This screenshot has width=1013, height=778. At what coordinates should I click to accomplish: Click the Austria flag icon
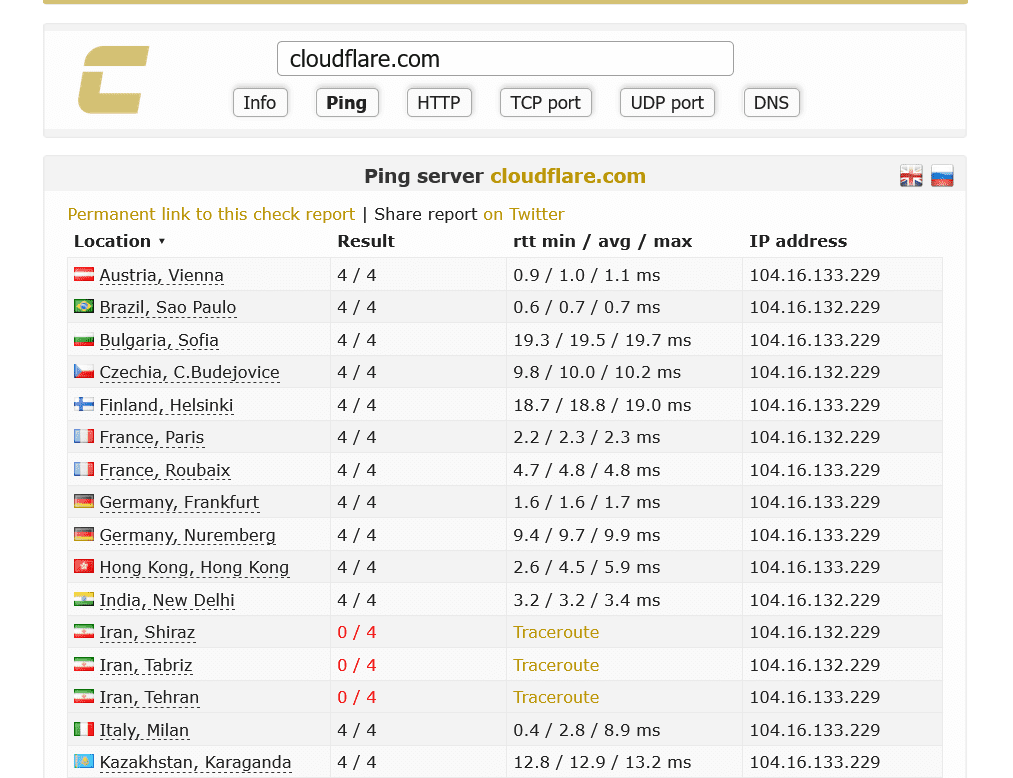tap(84, 275)
